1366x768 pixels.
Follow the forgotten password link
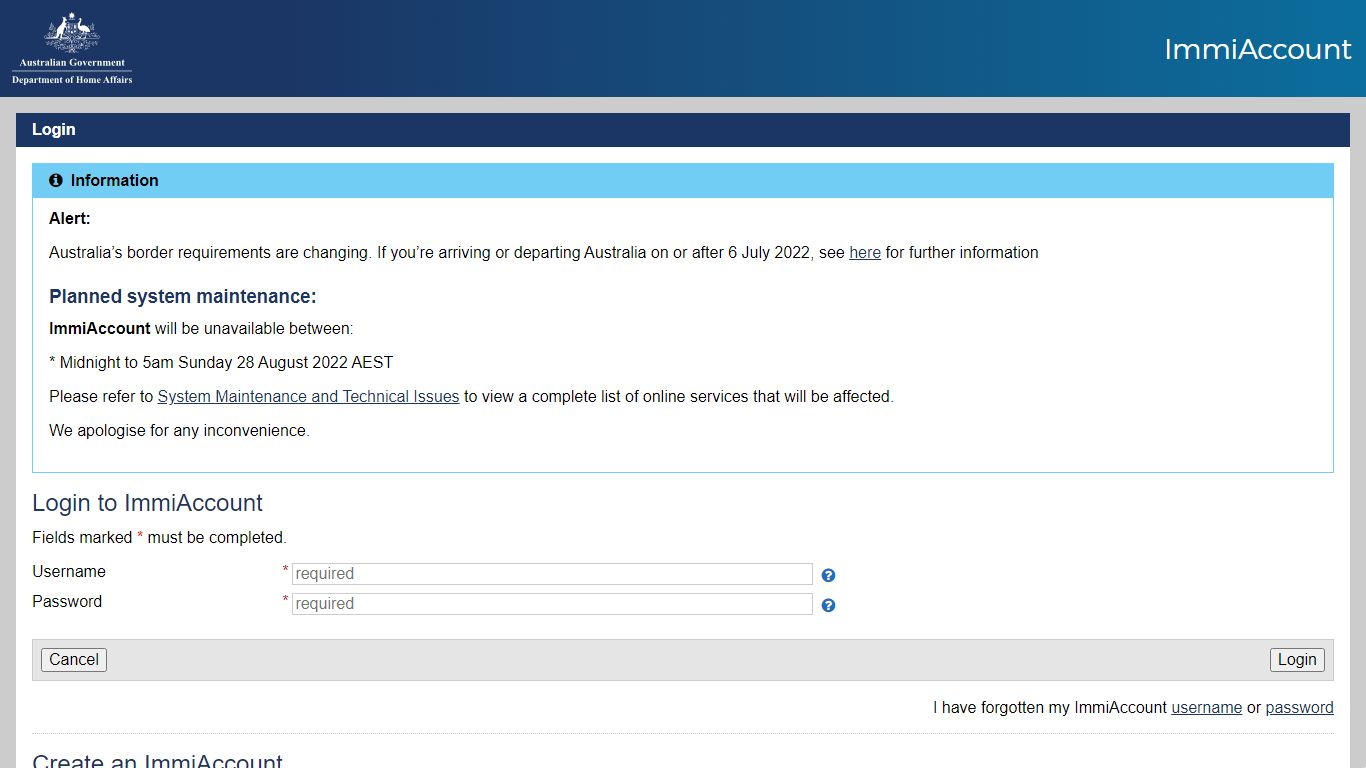(x=1299, y=708)
